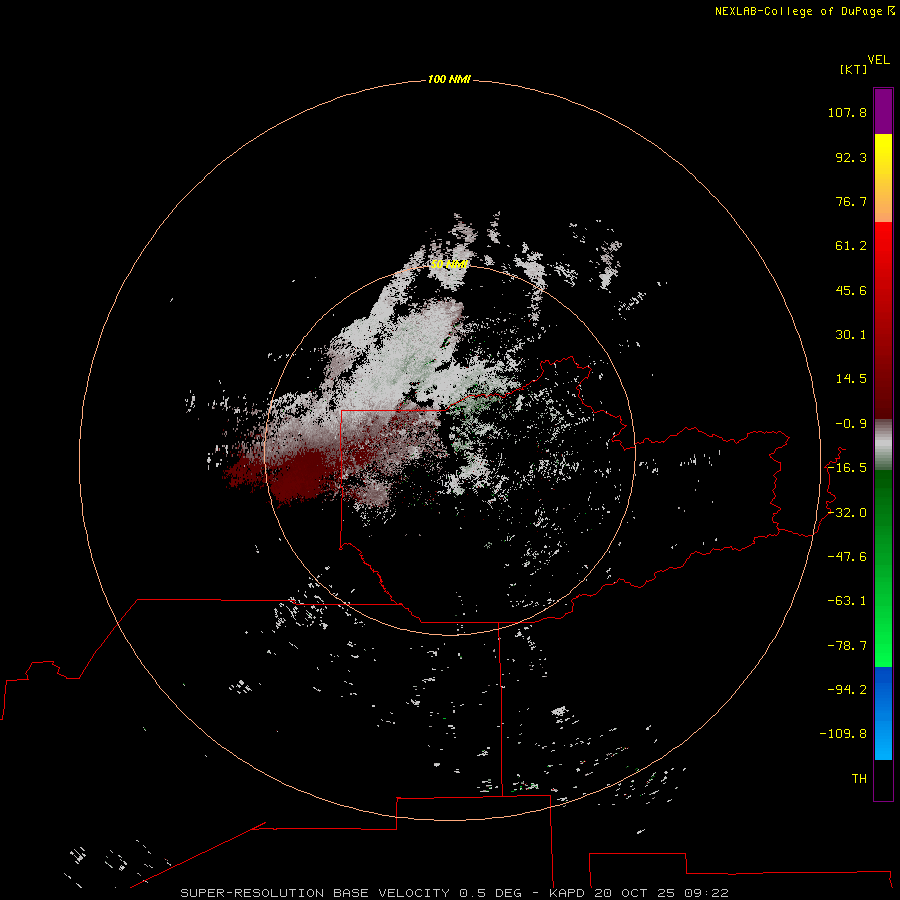The image size is (900, 900).
Task: Click the -47.6 velocity scale value
Action: pos(847,557)
